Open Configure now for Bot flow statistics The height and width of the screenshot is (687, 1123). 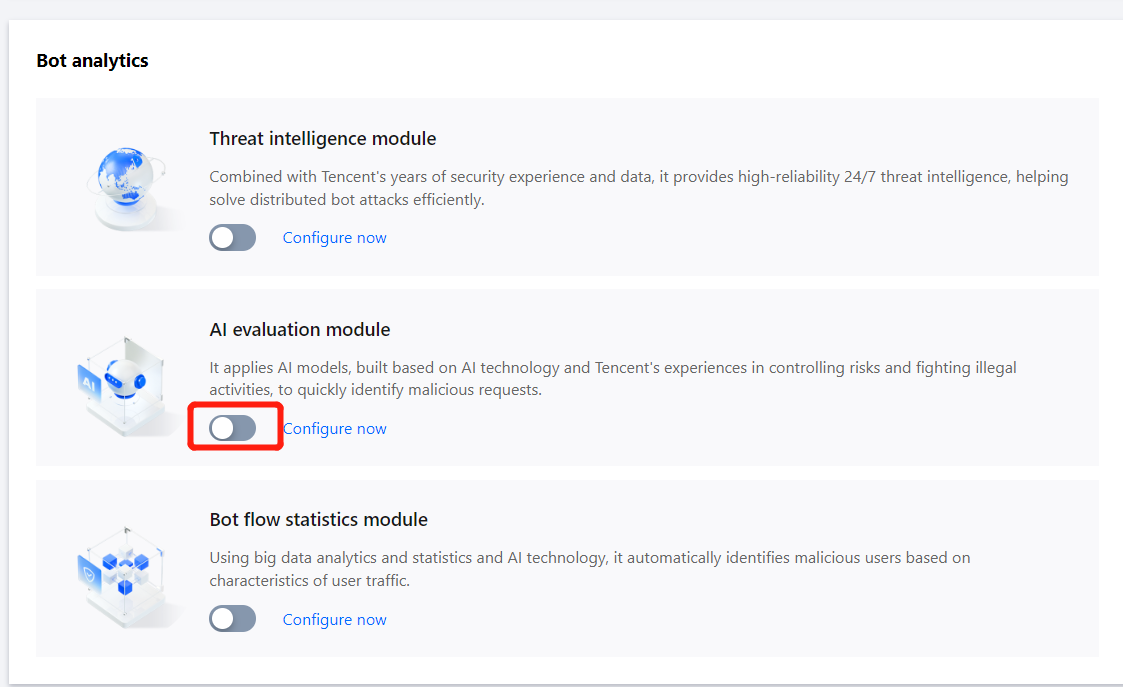(x=334, y=620)
